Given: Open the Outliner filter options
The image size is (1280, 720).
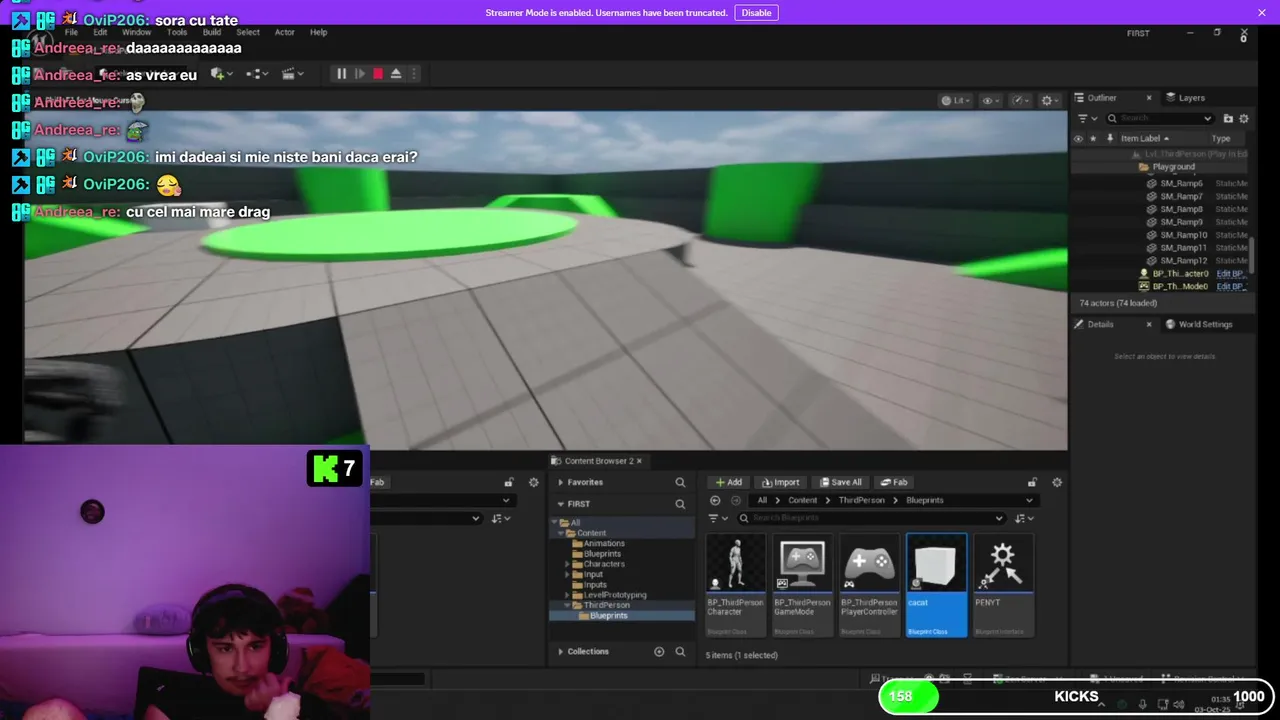Looking at the screenshot, I should [x=1086, y=118].
